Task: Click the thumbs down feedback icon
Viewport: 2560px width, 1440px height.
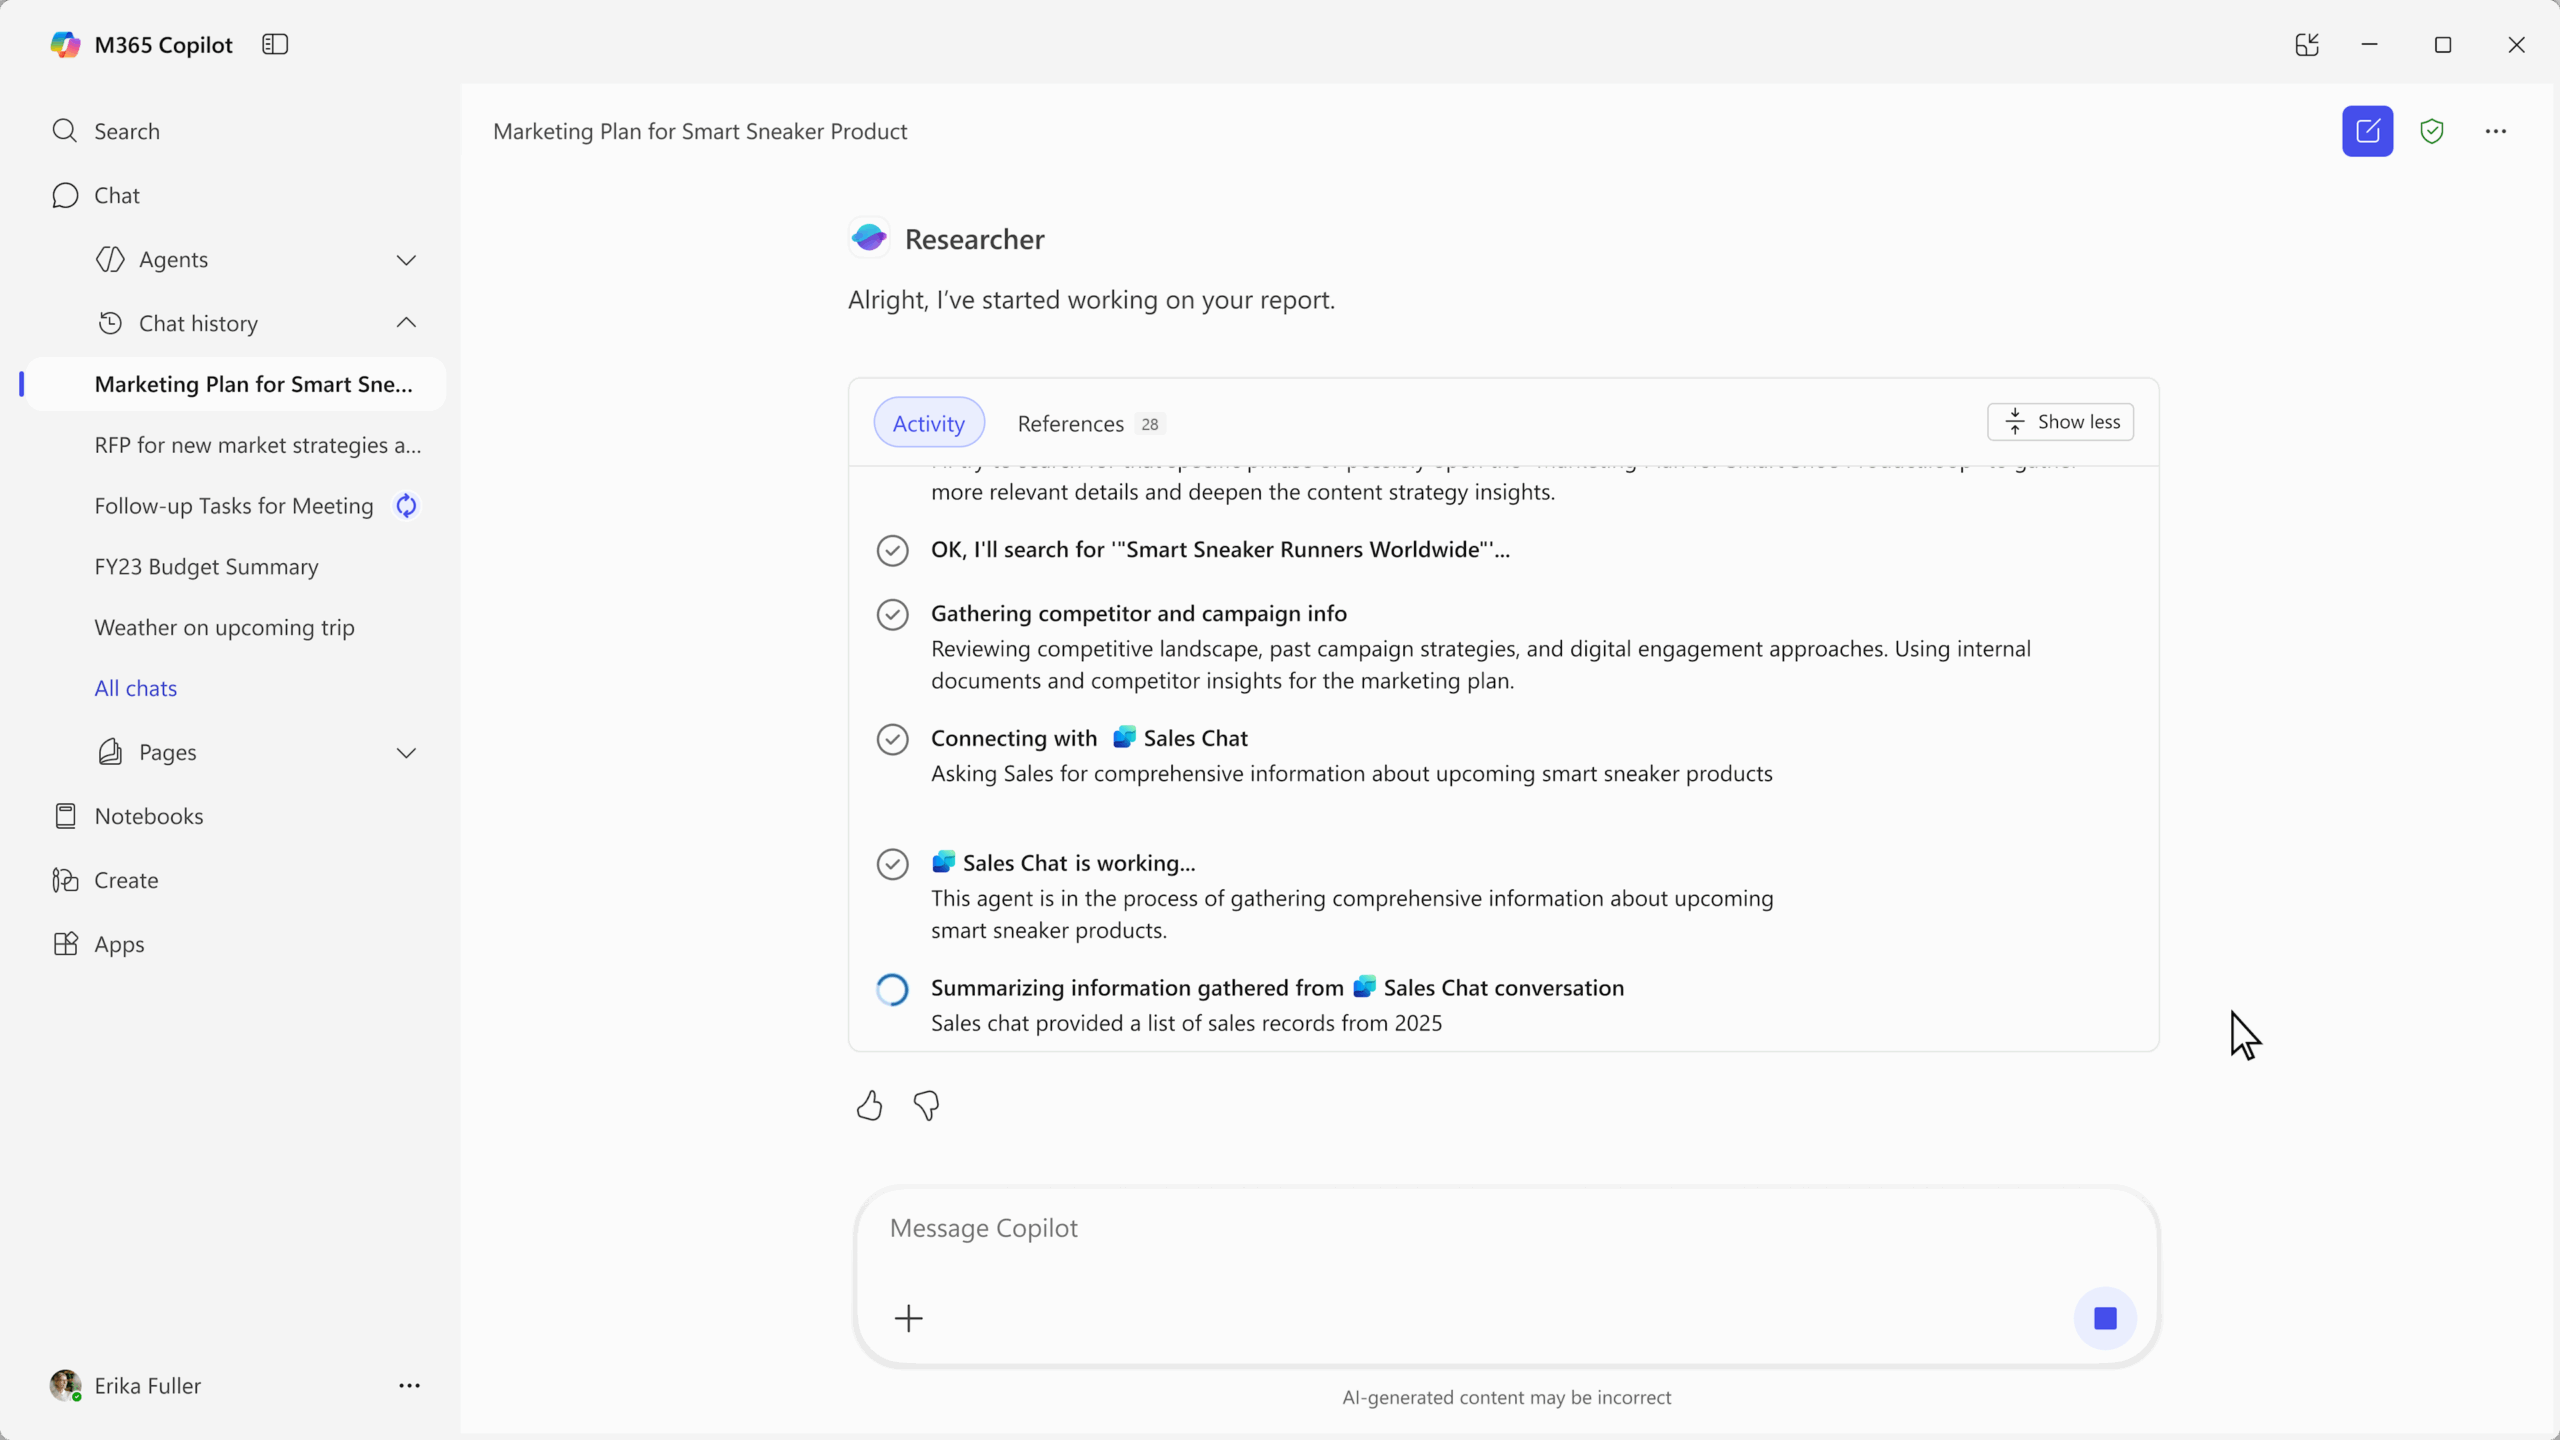Action: pyautogui.click(x=926, y=1105)
